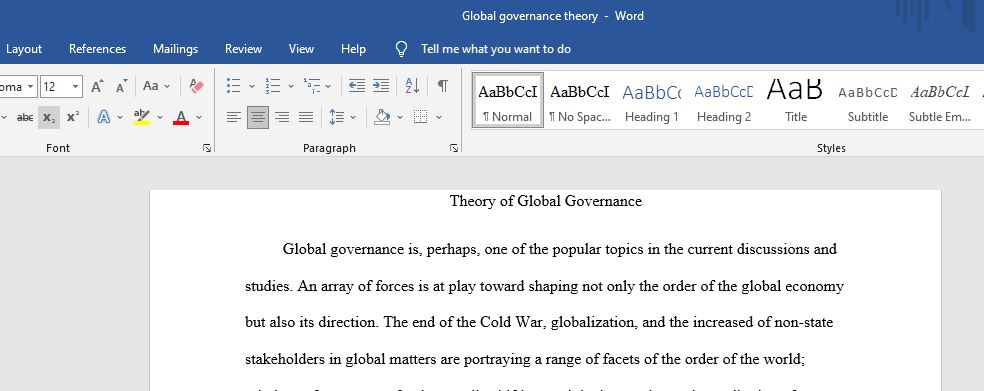Click the heading Theory of Global Governance
Image resolution: width=984 pixels, height=391 pixels.
pos(546,201)
